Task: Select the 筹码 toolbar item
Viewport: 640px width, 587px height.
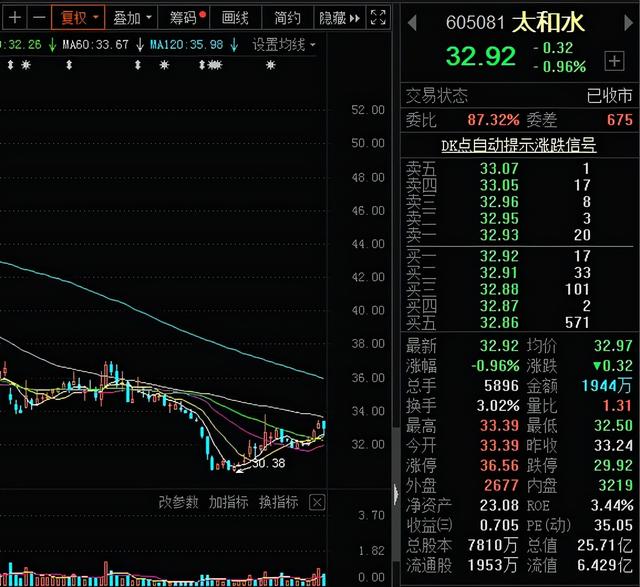Action: click(184, 18)
